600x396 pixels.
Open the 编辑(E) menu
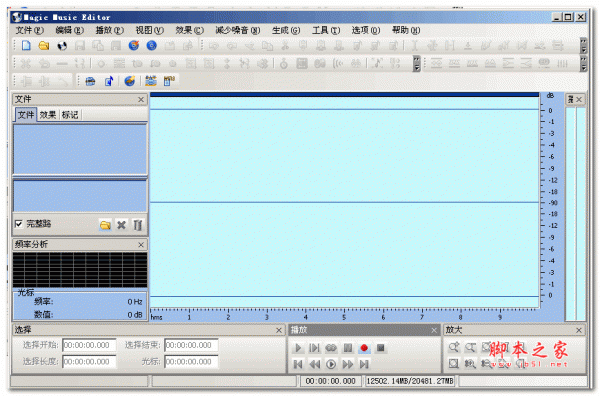coord(69,30)
